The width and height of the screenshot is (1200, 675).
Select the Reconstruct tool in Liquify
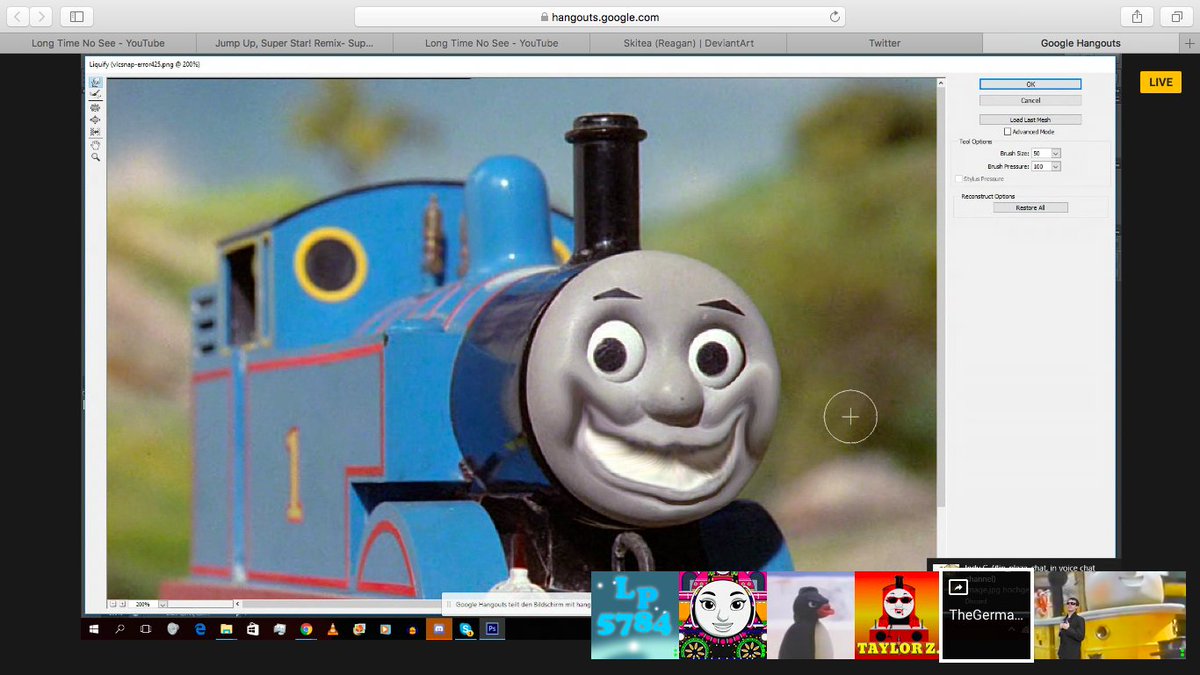point(95,95)
